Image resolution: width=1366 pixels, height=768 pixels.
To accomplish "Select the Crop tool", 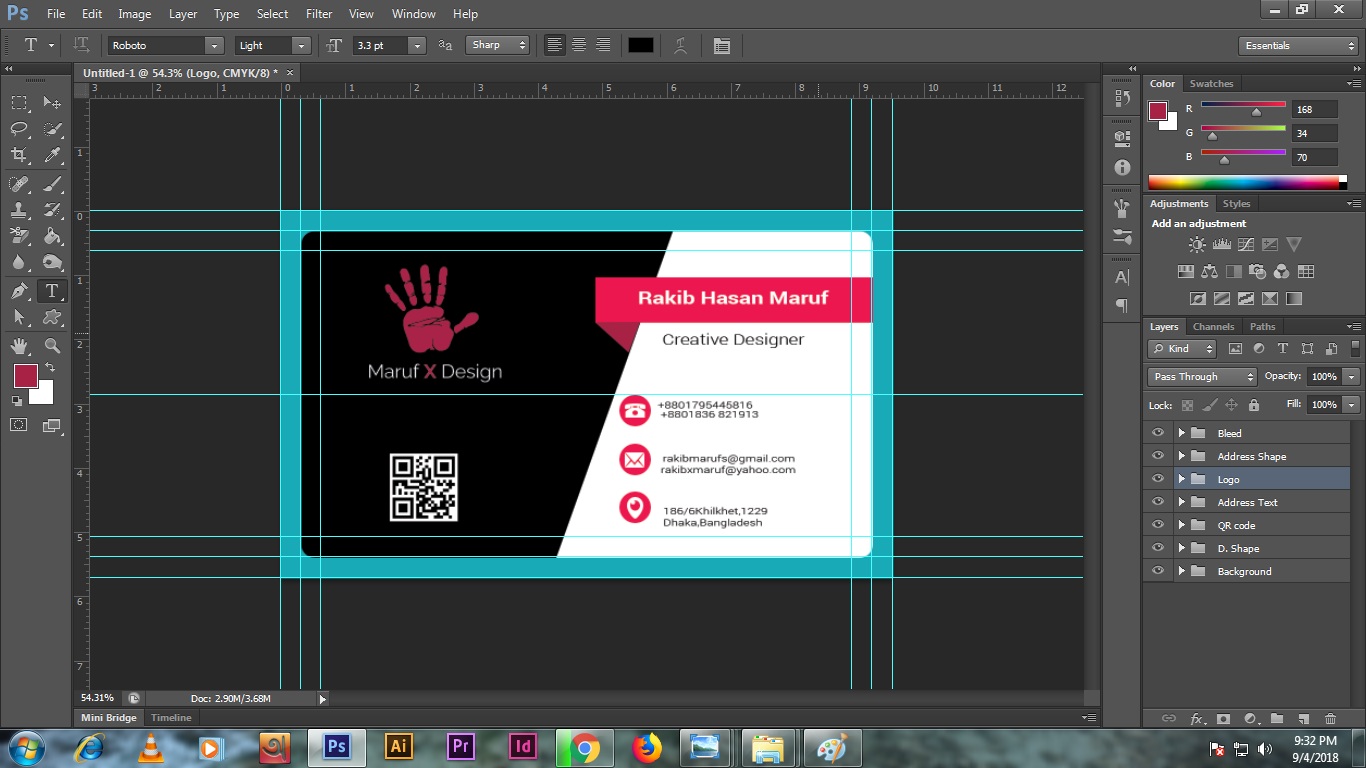I will point(19,155).
